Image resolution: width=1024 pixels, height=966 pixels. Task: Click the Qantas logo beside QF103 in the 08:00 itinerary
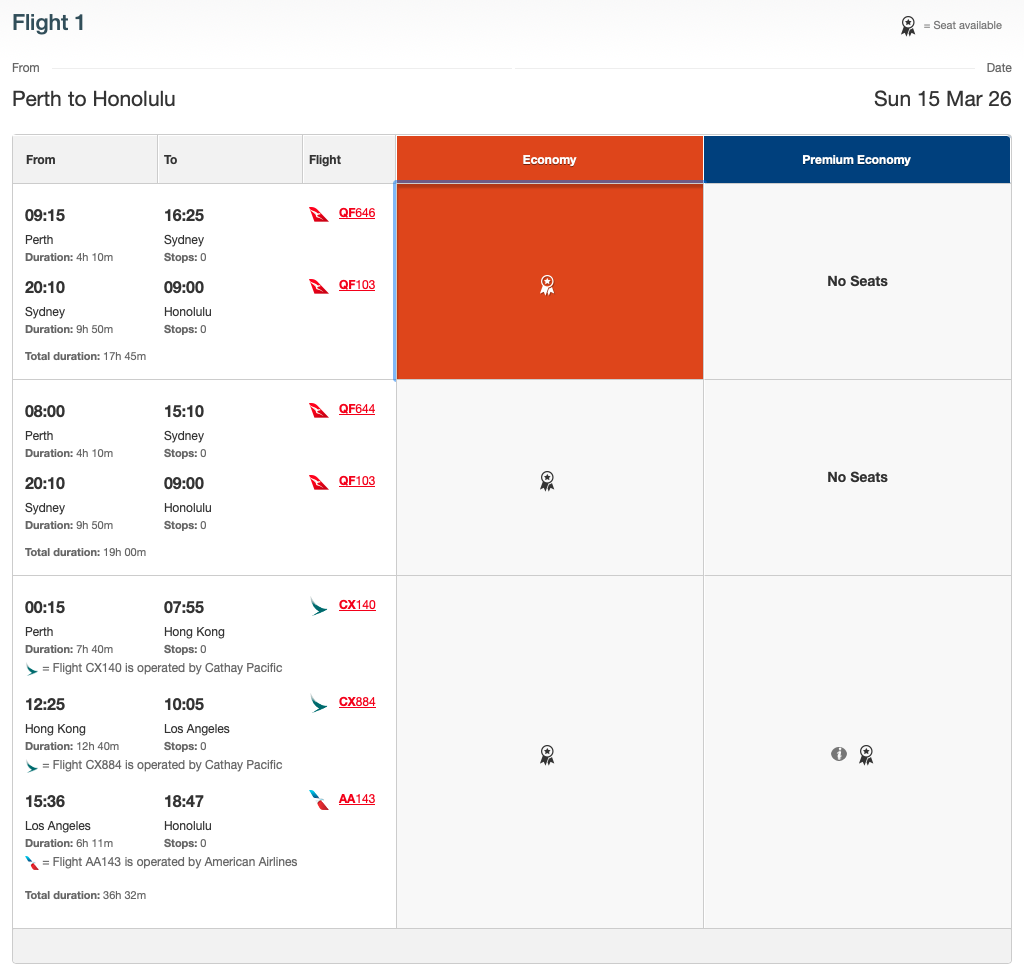pyautogui.click(x=319, y=482)
